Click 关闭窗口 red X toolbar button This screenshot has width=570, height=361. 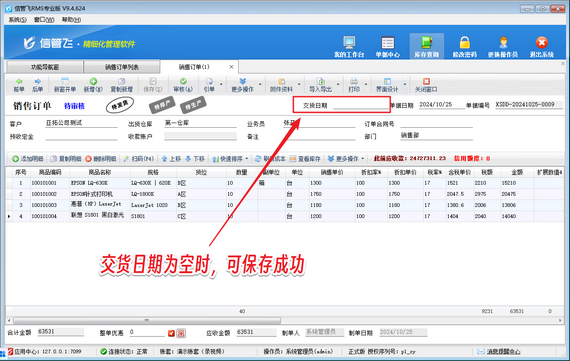pos(426,85)
